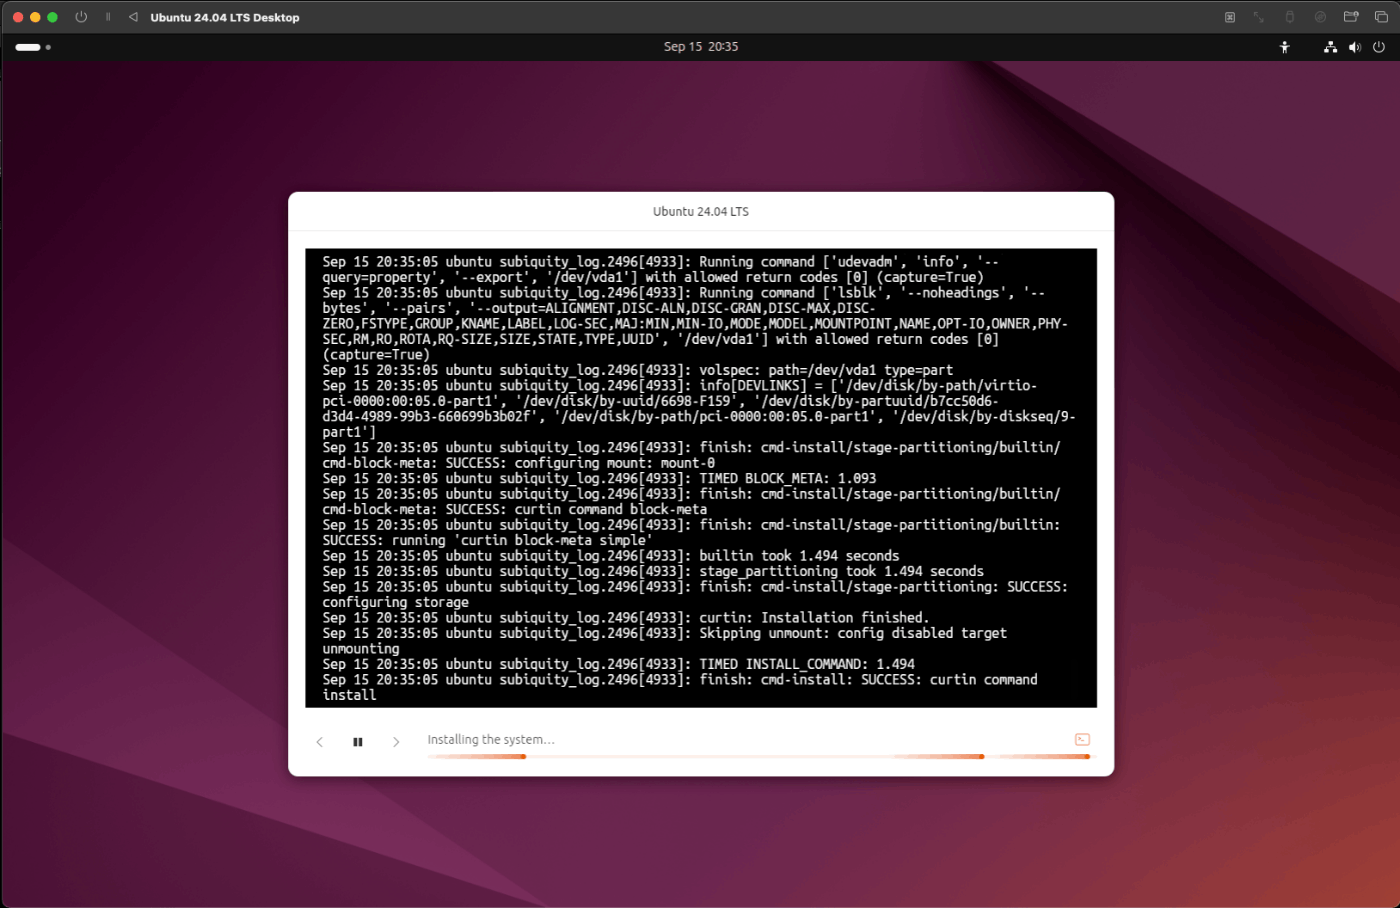Open the system power menu in the GNOME top bar
1400x908 pixels.
(x=1379, y=47)
